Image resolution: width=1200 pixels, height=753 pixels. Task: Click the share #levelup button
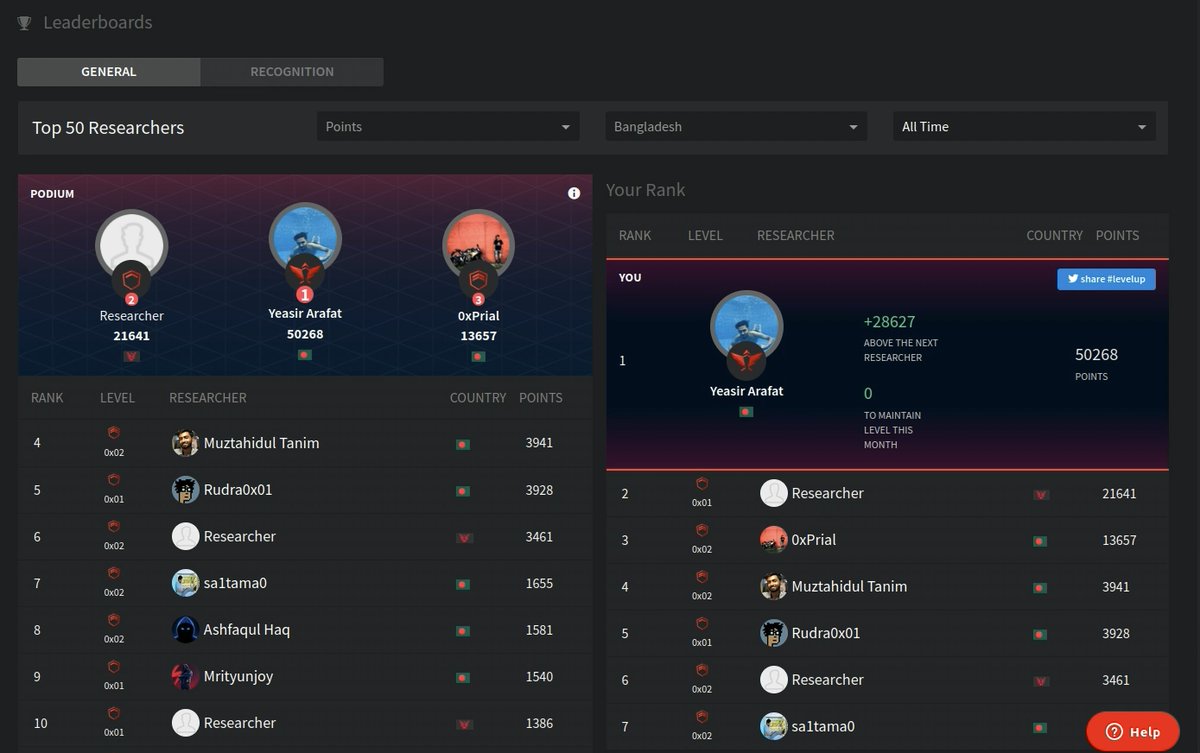coord(1106,279)
